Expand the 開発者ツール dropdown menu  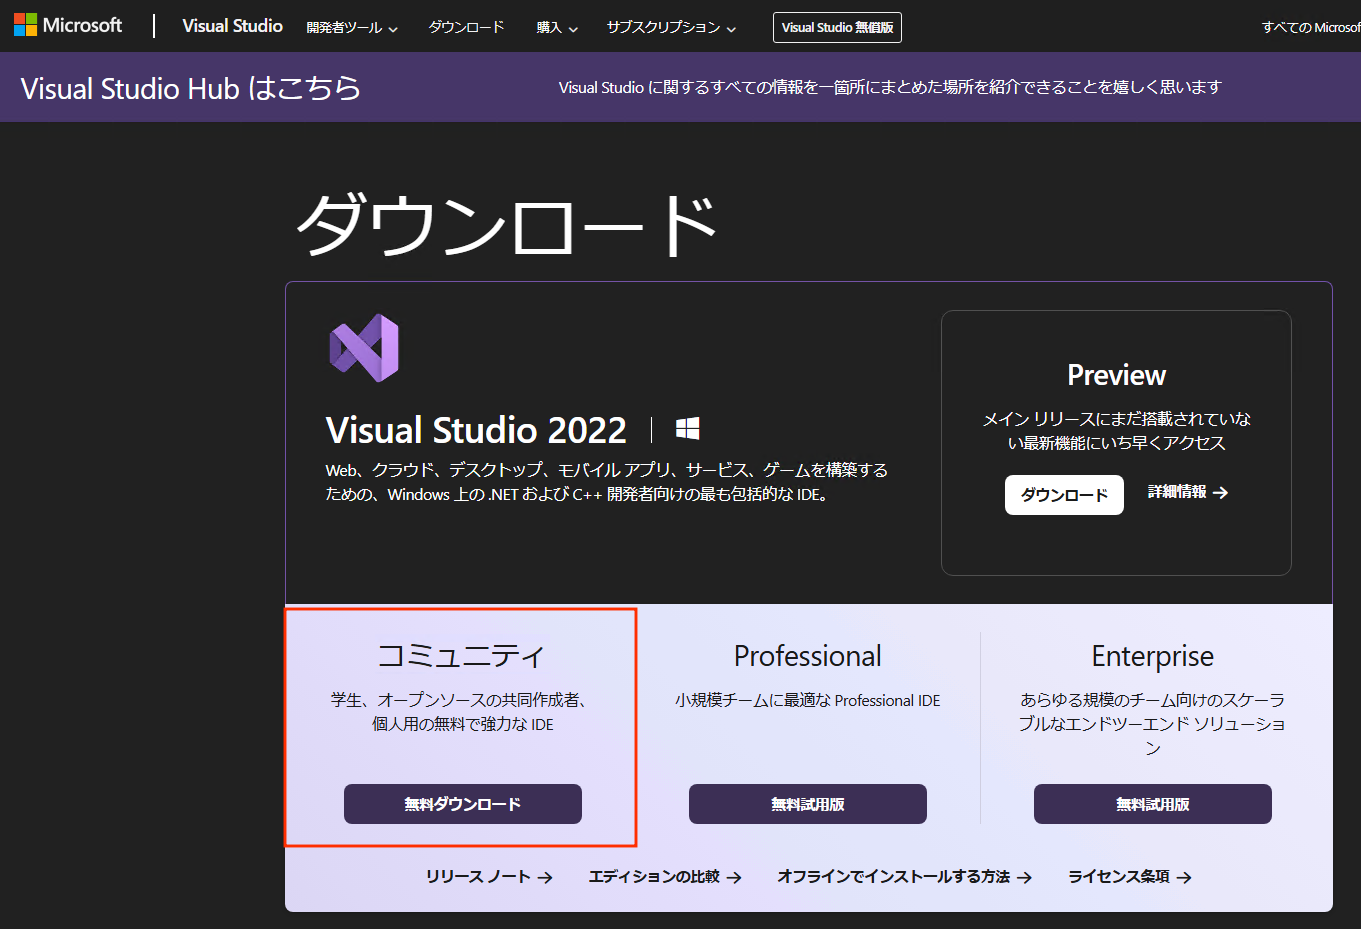point(352,28)
